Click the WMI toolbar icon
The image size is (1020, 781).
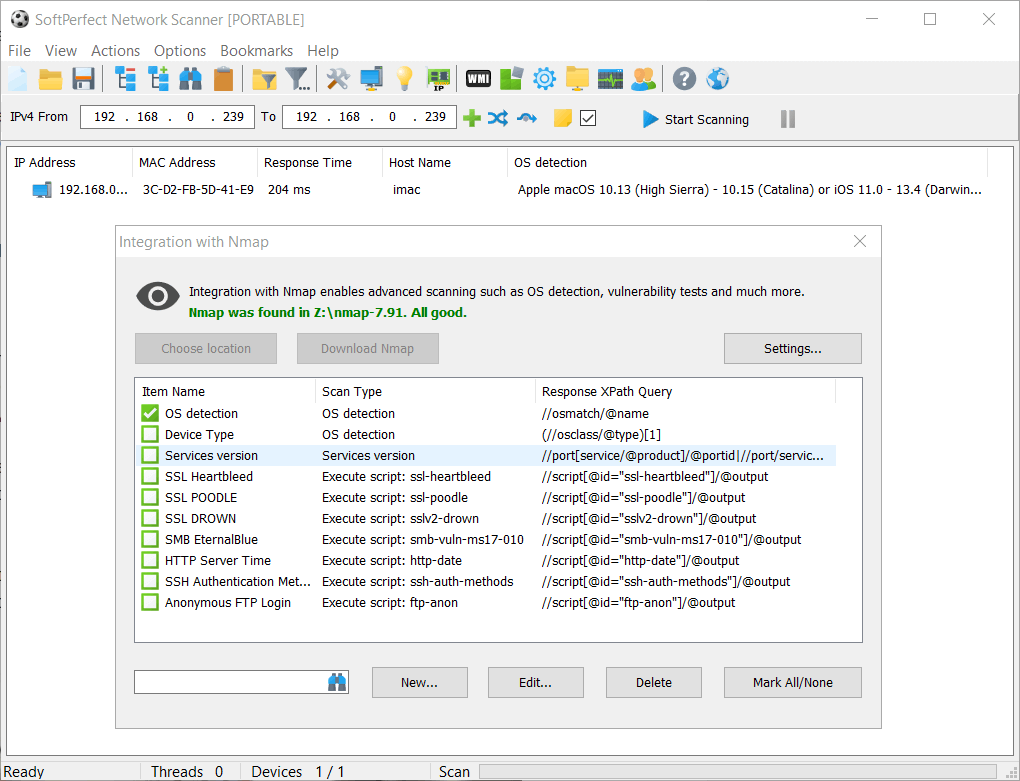click(478, 79)
